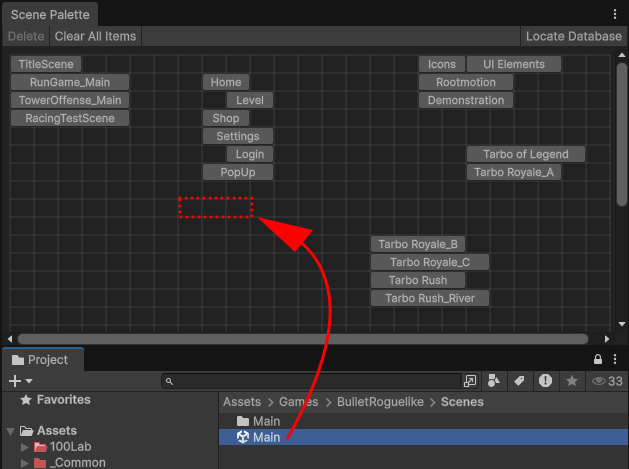The width and height of the screenshot is (629, 469).
Task: Click Locate Database button
Action: point(574,36)
